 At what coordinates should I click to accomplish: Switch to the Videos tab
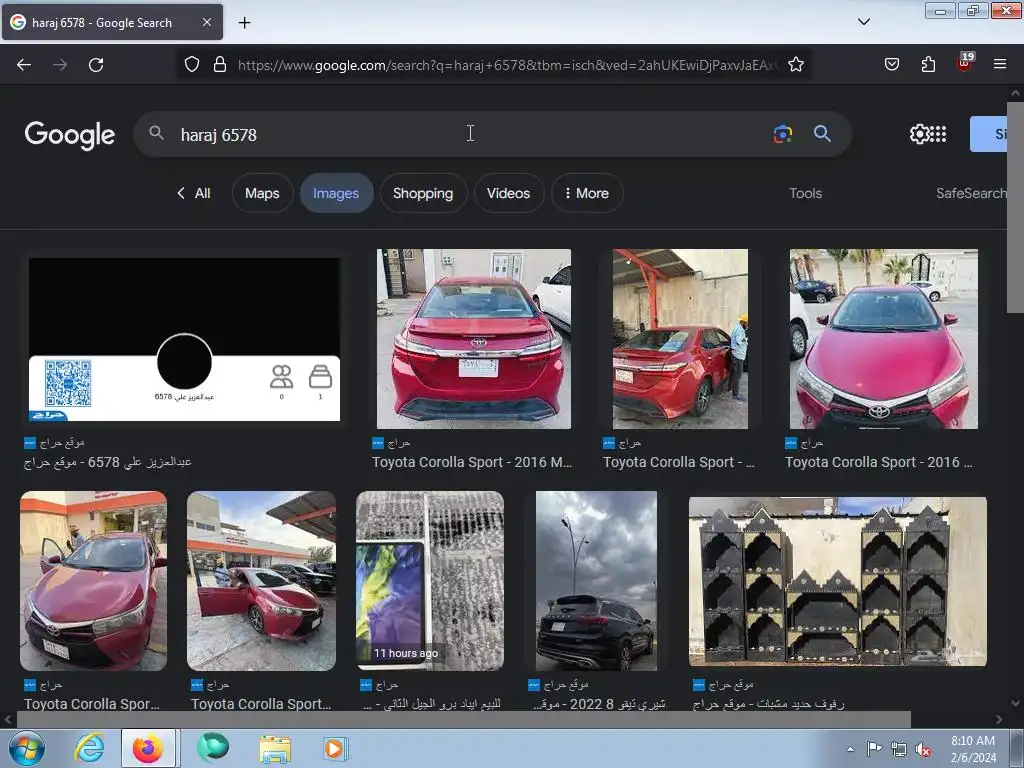click(508, 193)
